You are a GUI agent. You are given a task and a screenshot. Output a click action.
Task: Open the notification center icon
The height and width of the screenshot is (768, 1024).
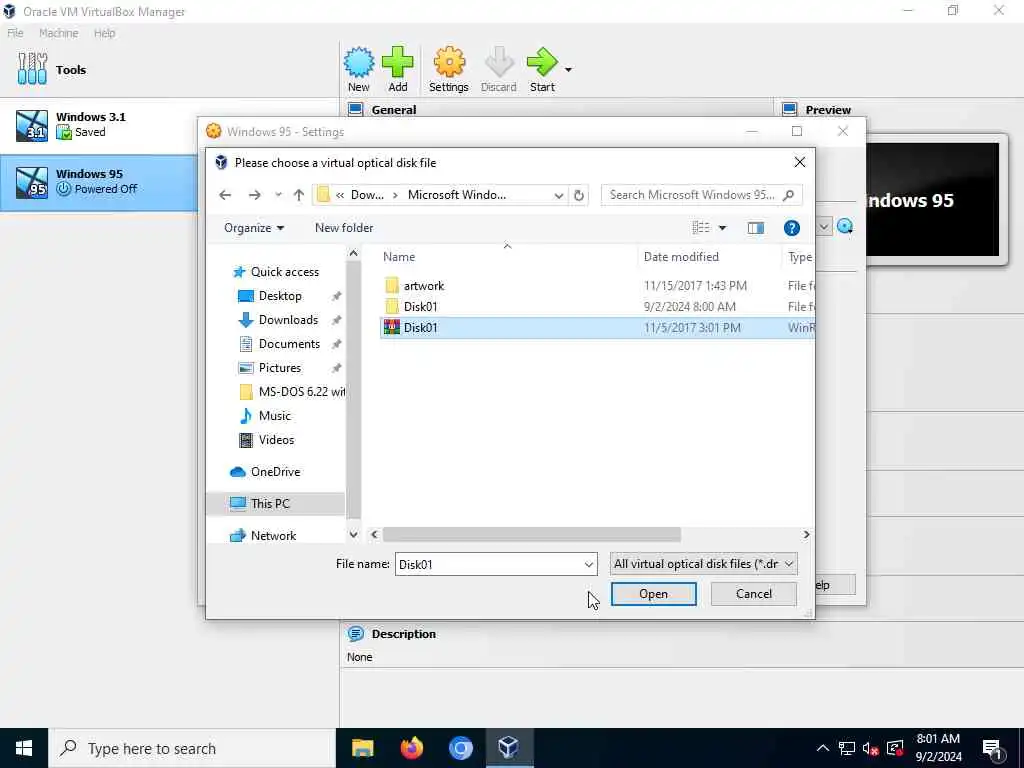pyautogui.click(x=992, y=749)
